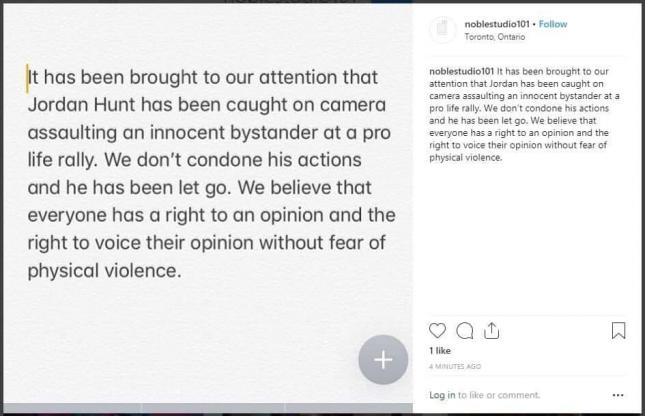Viewport: 645px width, 416px height.
Task: Follow the noblestudio101 account
Action: (553, 24)
